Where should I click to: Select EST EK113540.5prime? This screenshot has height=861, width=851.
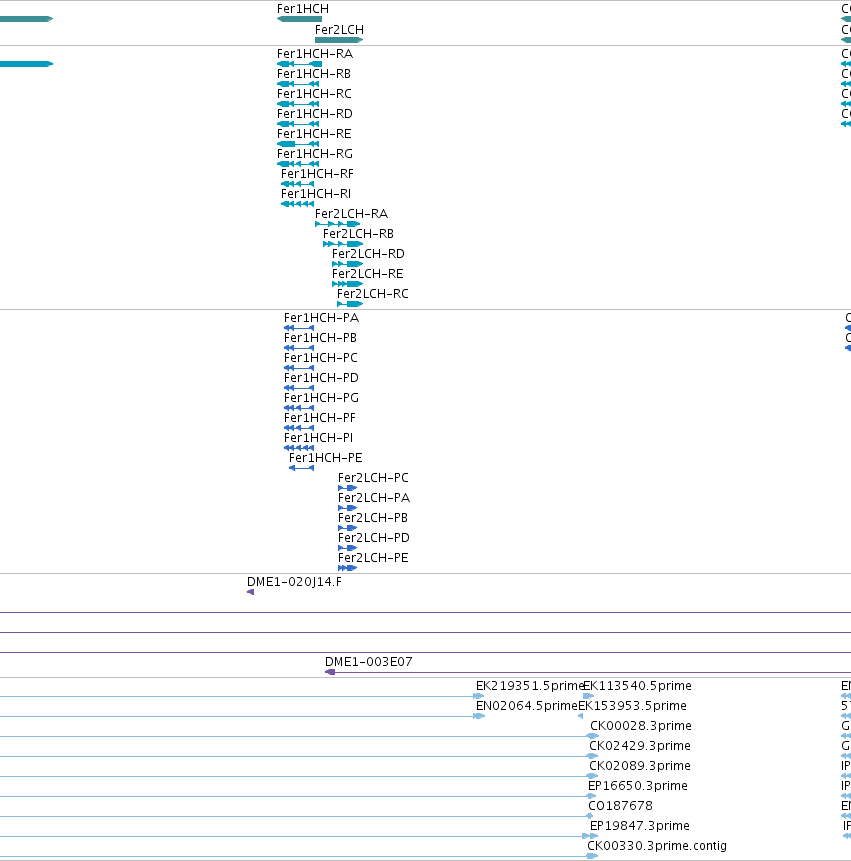tap(589, 696)
